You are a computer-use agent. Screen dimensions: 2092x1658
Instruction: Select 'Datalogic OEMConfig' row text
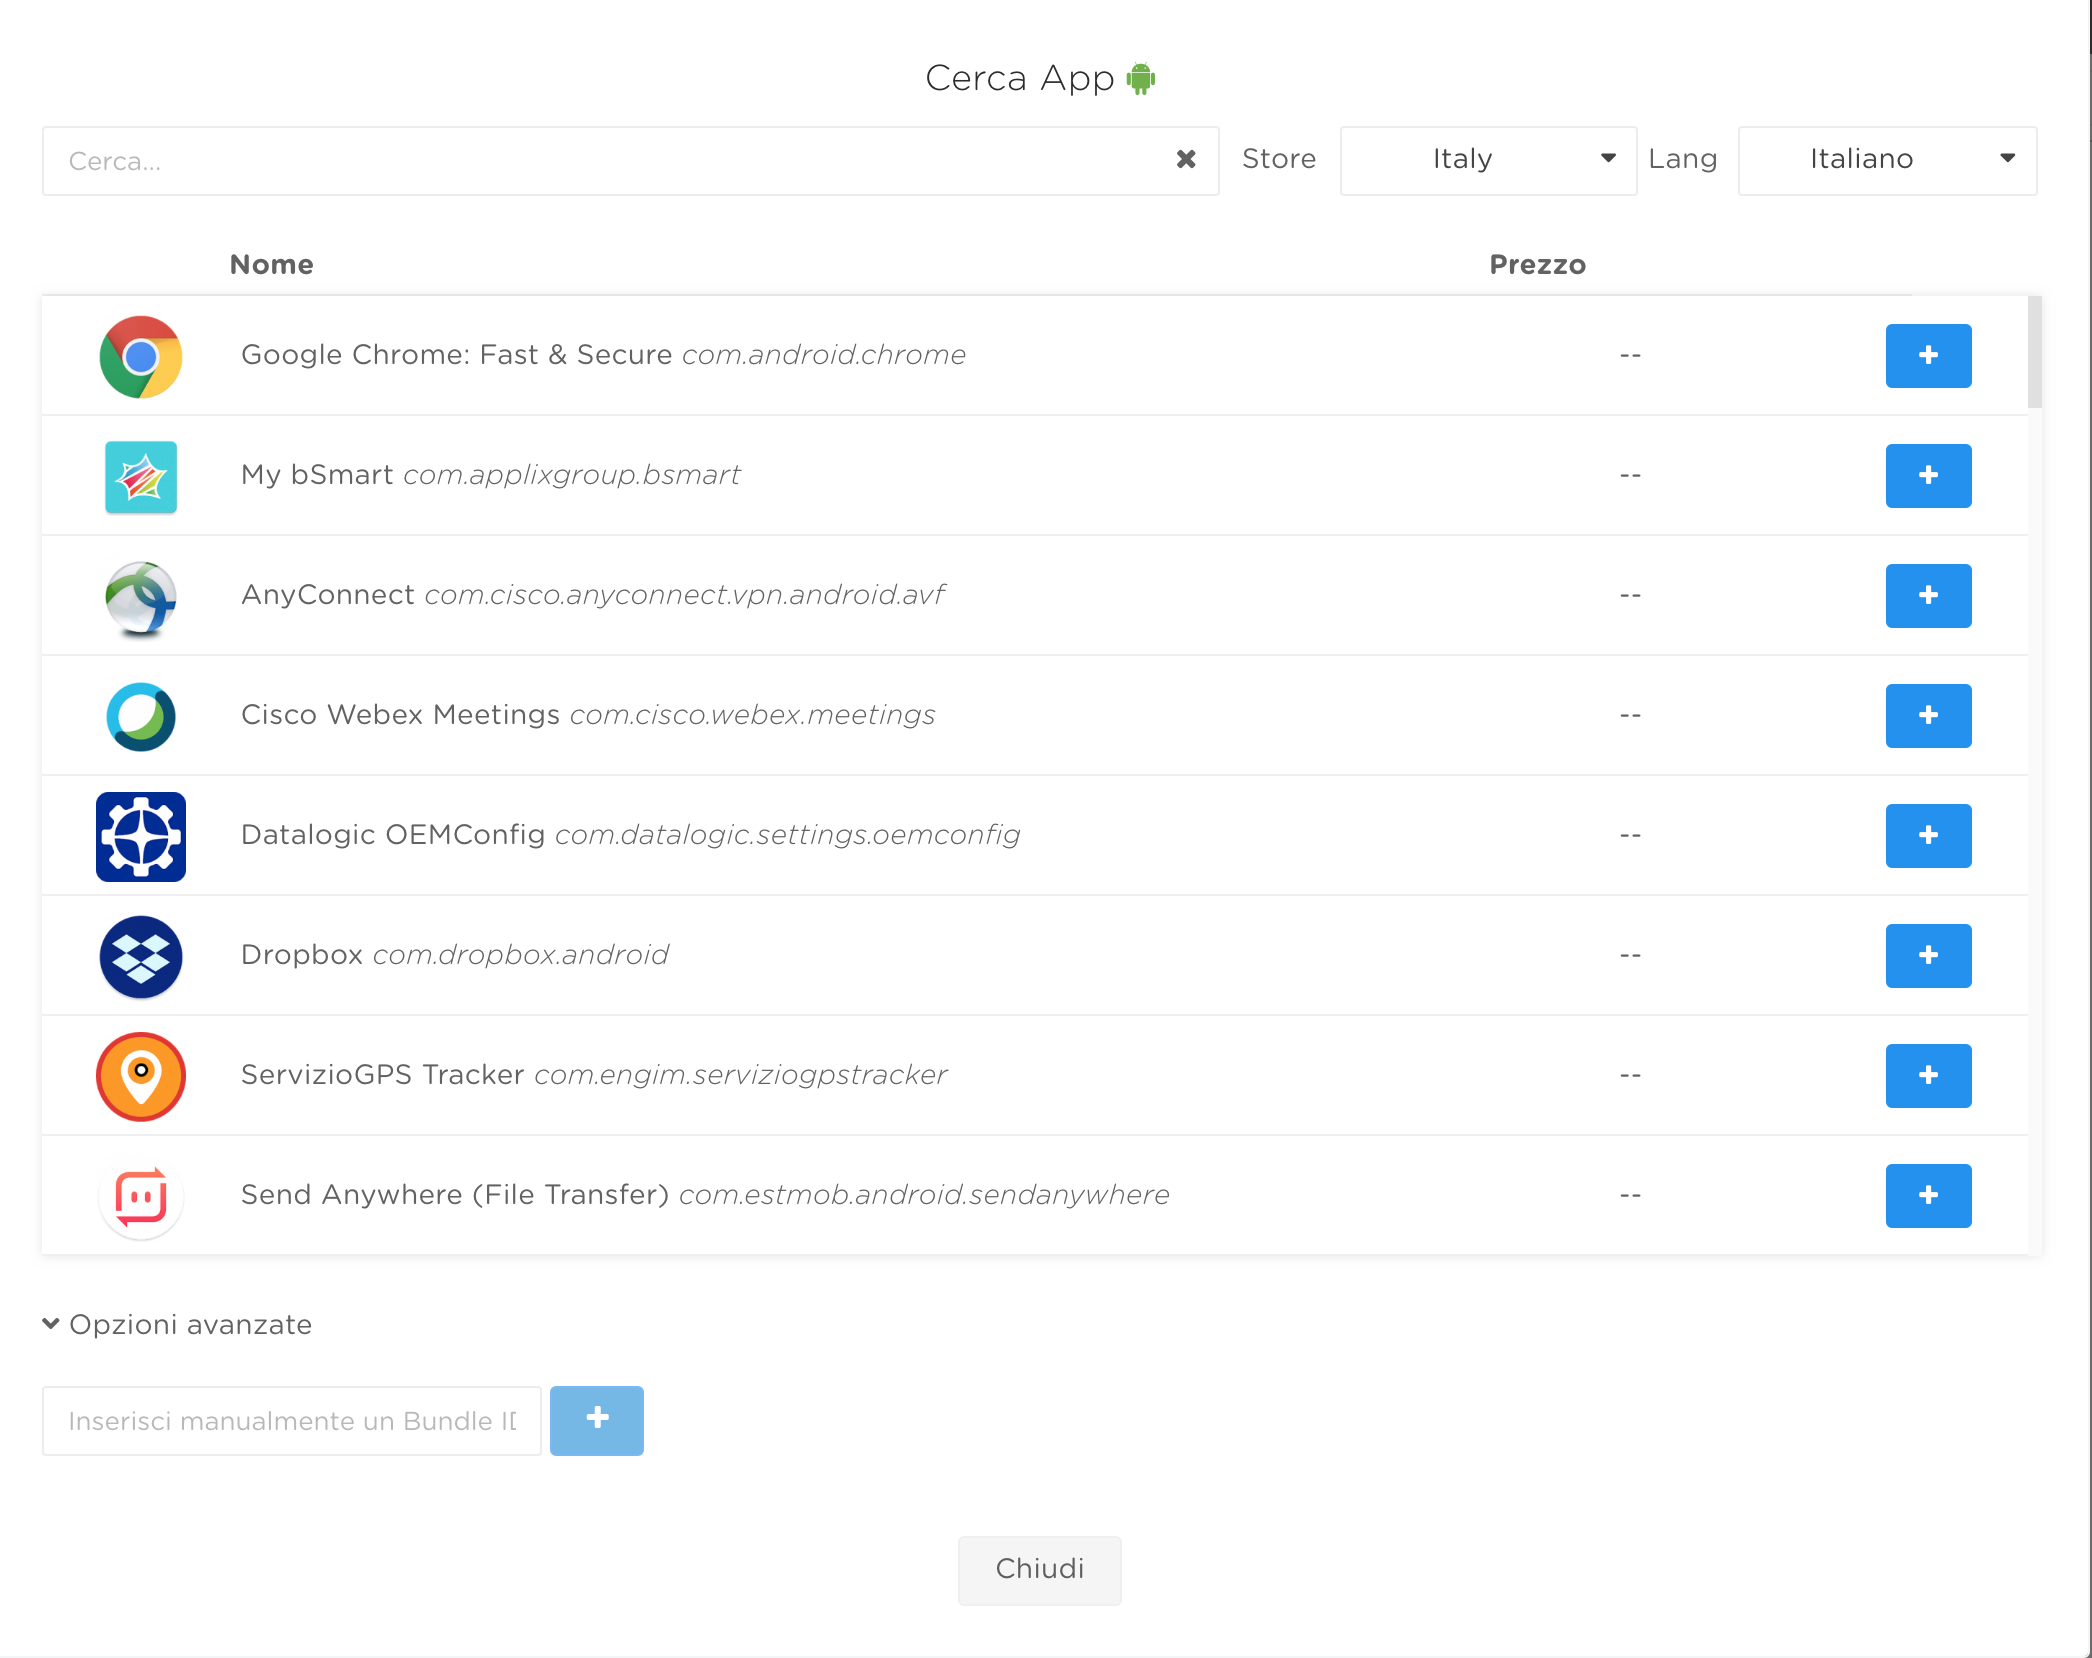click(393, 835)
